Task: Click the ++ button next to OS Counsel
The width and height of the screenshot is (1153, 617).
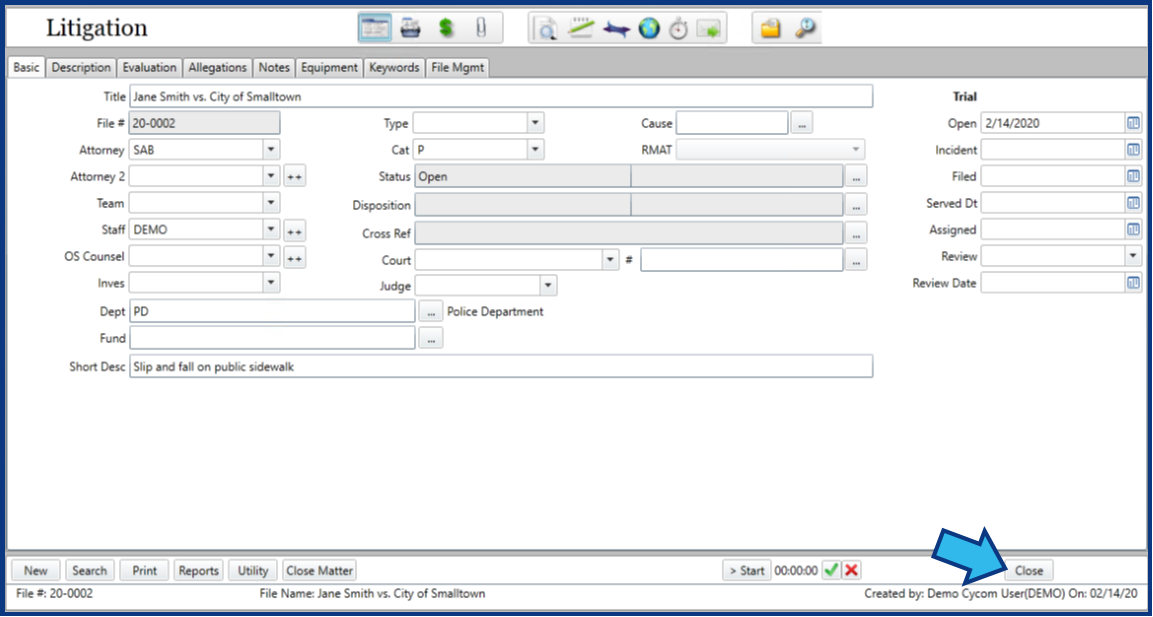Action: point(295,258)
